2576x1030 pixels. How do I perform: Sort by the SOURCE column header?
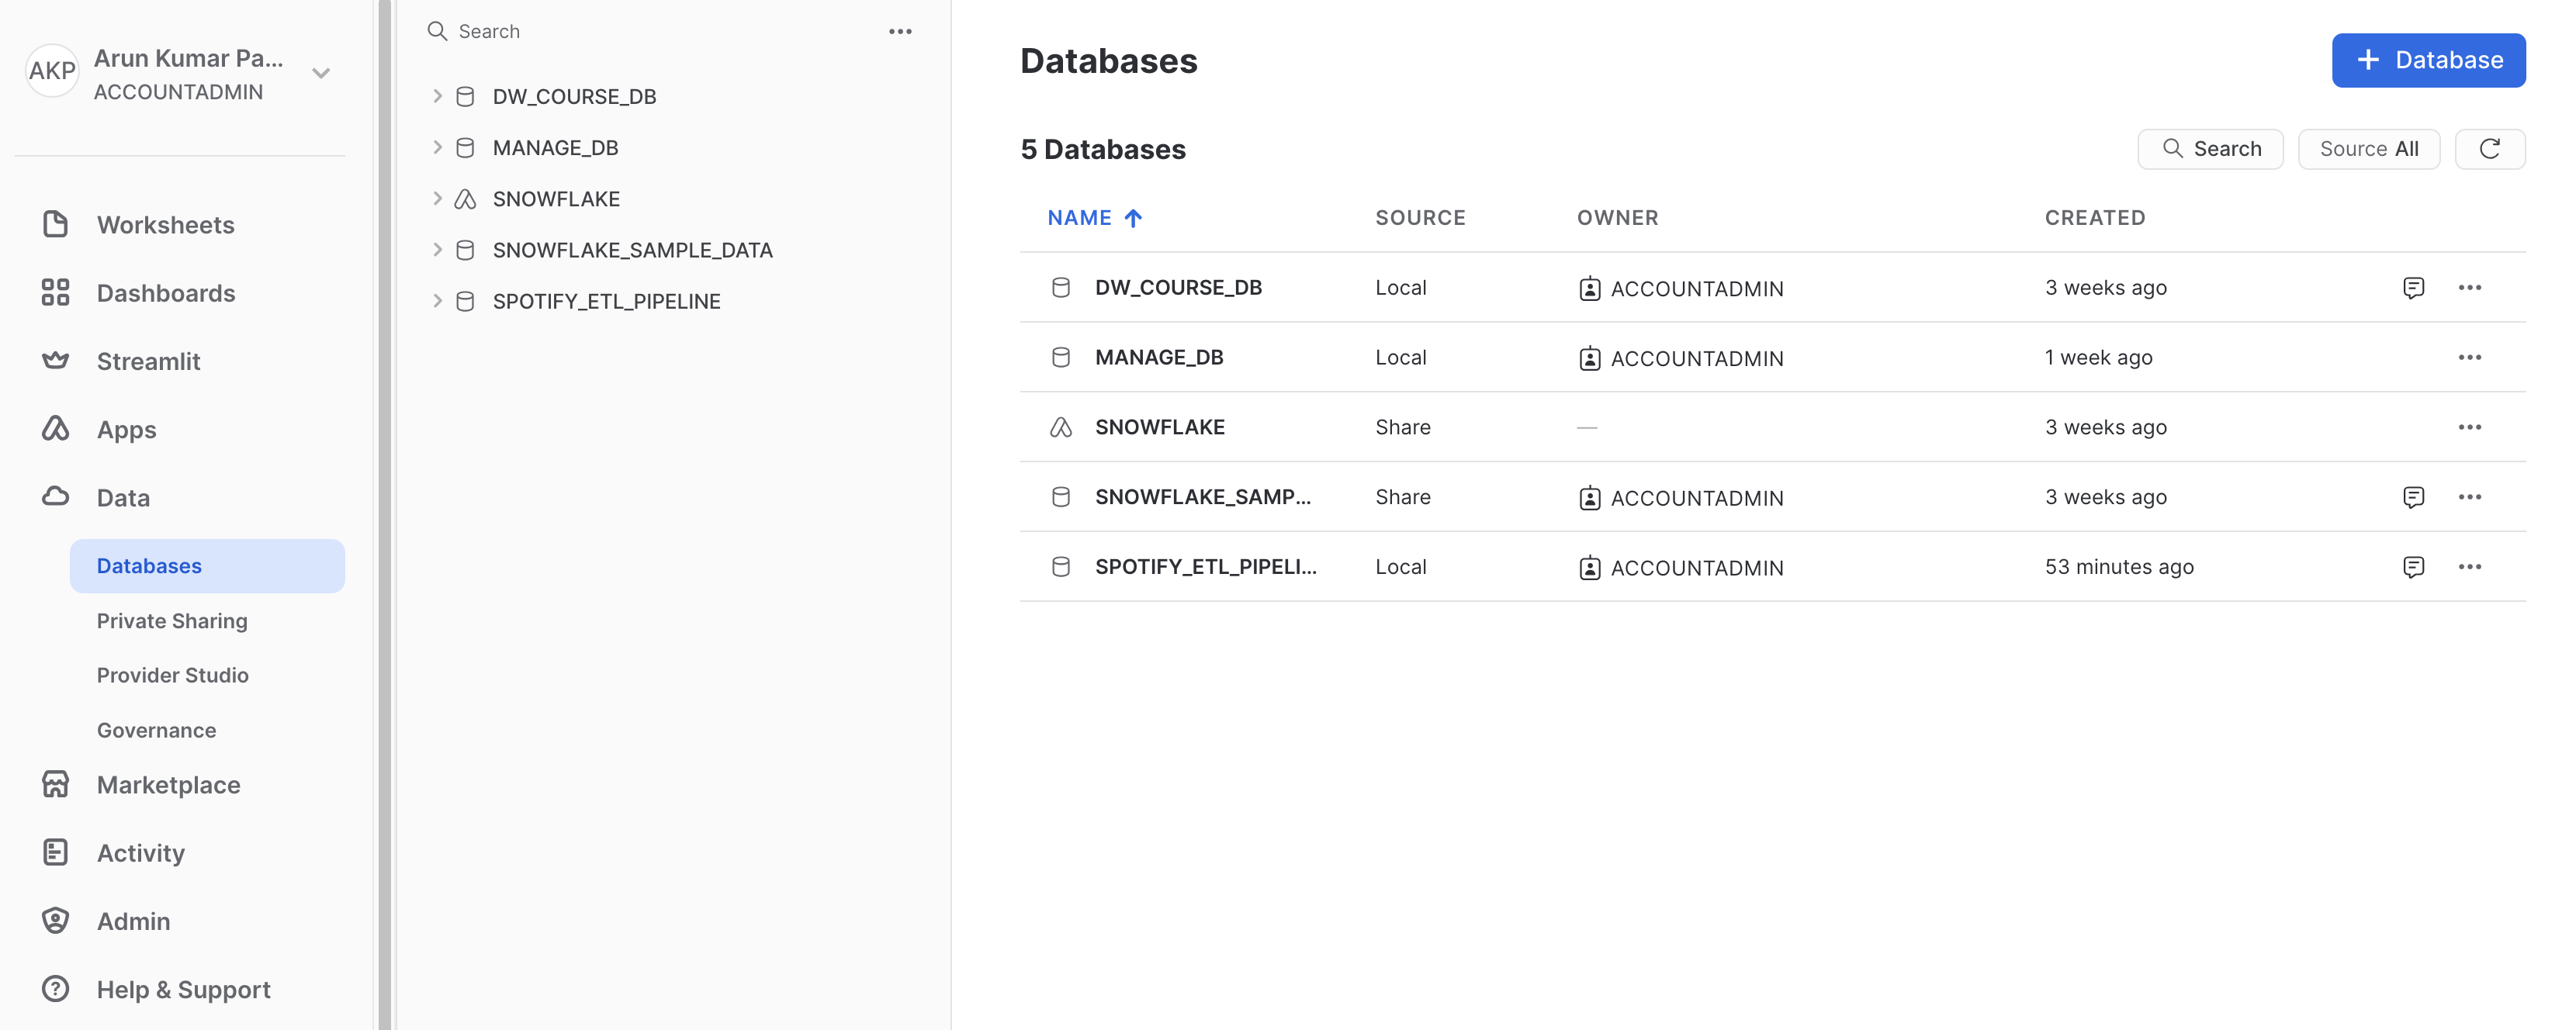tap(1420, 217)
